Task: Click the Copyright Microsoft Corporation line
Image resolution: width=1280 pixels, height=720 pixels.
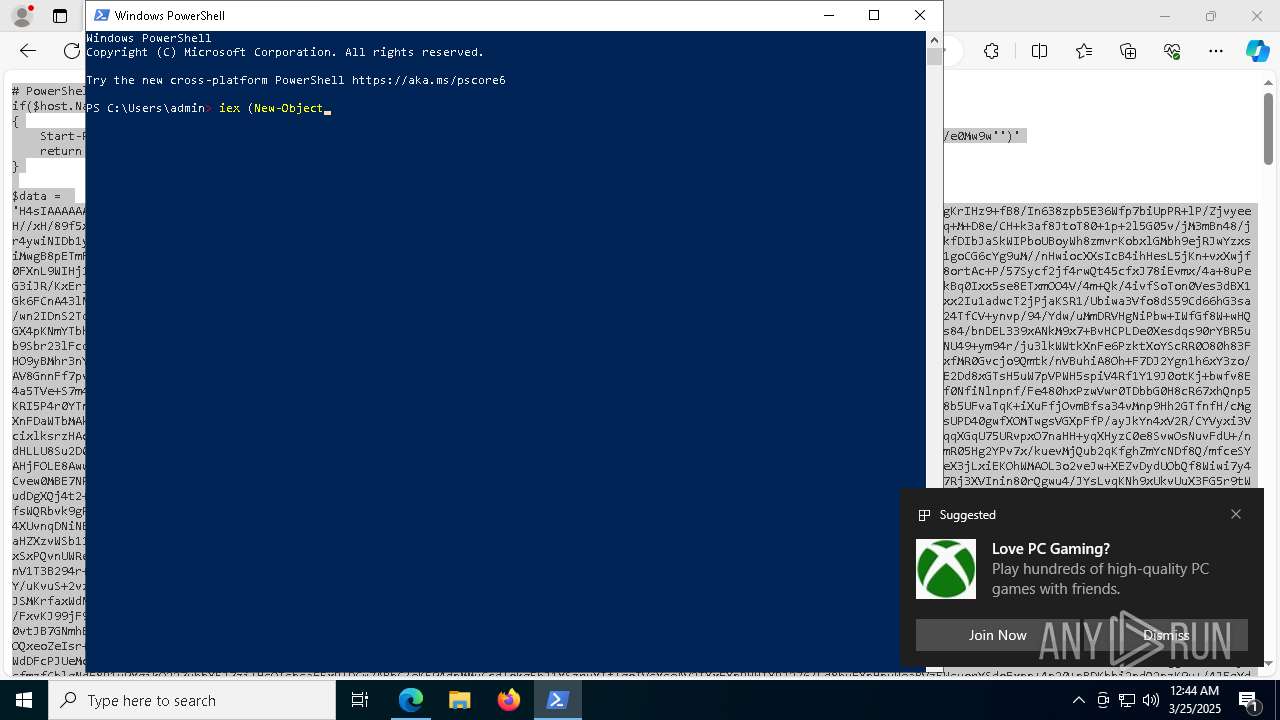Action: (285, 52)
